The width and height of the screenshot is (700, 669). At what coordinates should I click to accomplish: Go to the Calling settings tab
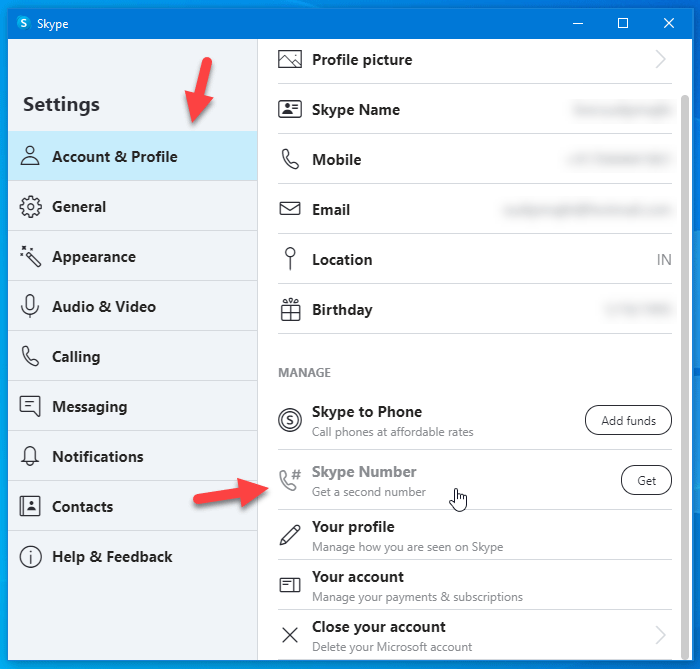tap(133, 356)
